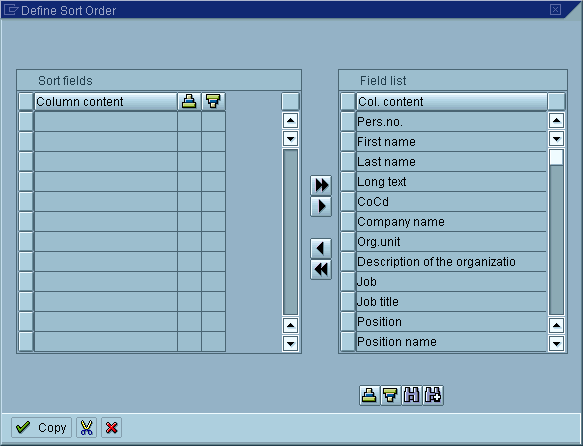The image size is (583, 446).
Task: Select the row marker beside Pers.no.
Action: 348,122
